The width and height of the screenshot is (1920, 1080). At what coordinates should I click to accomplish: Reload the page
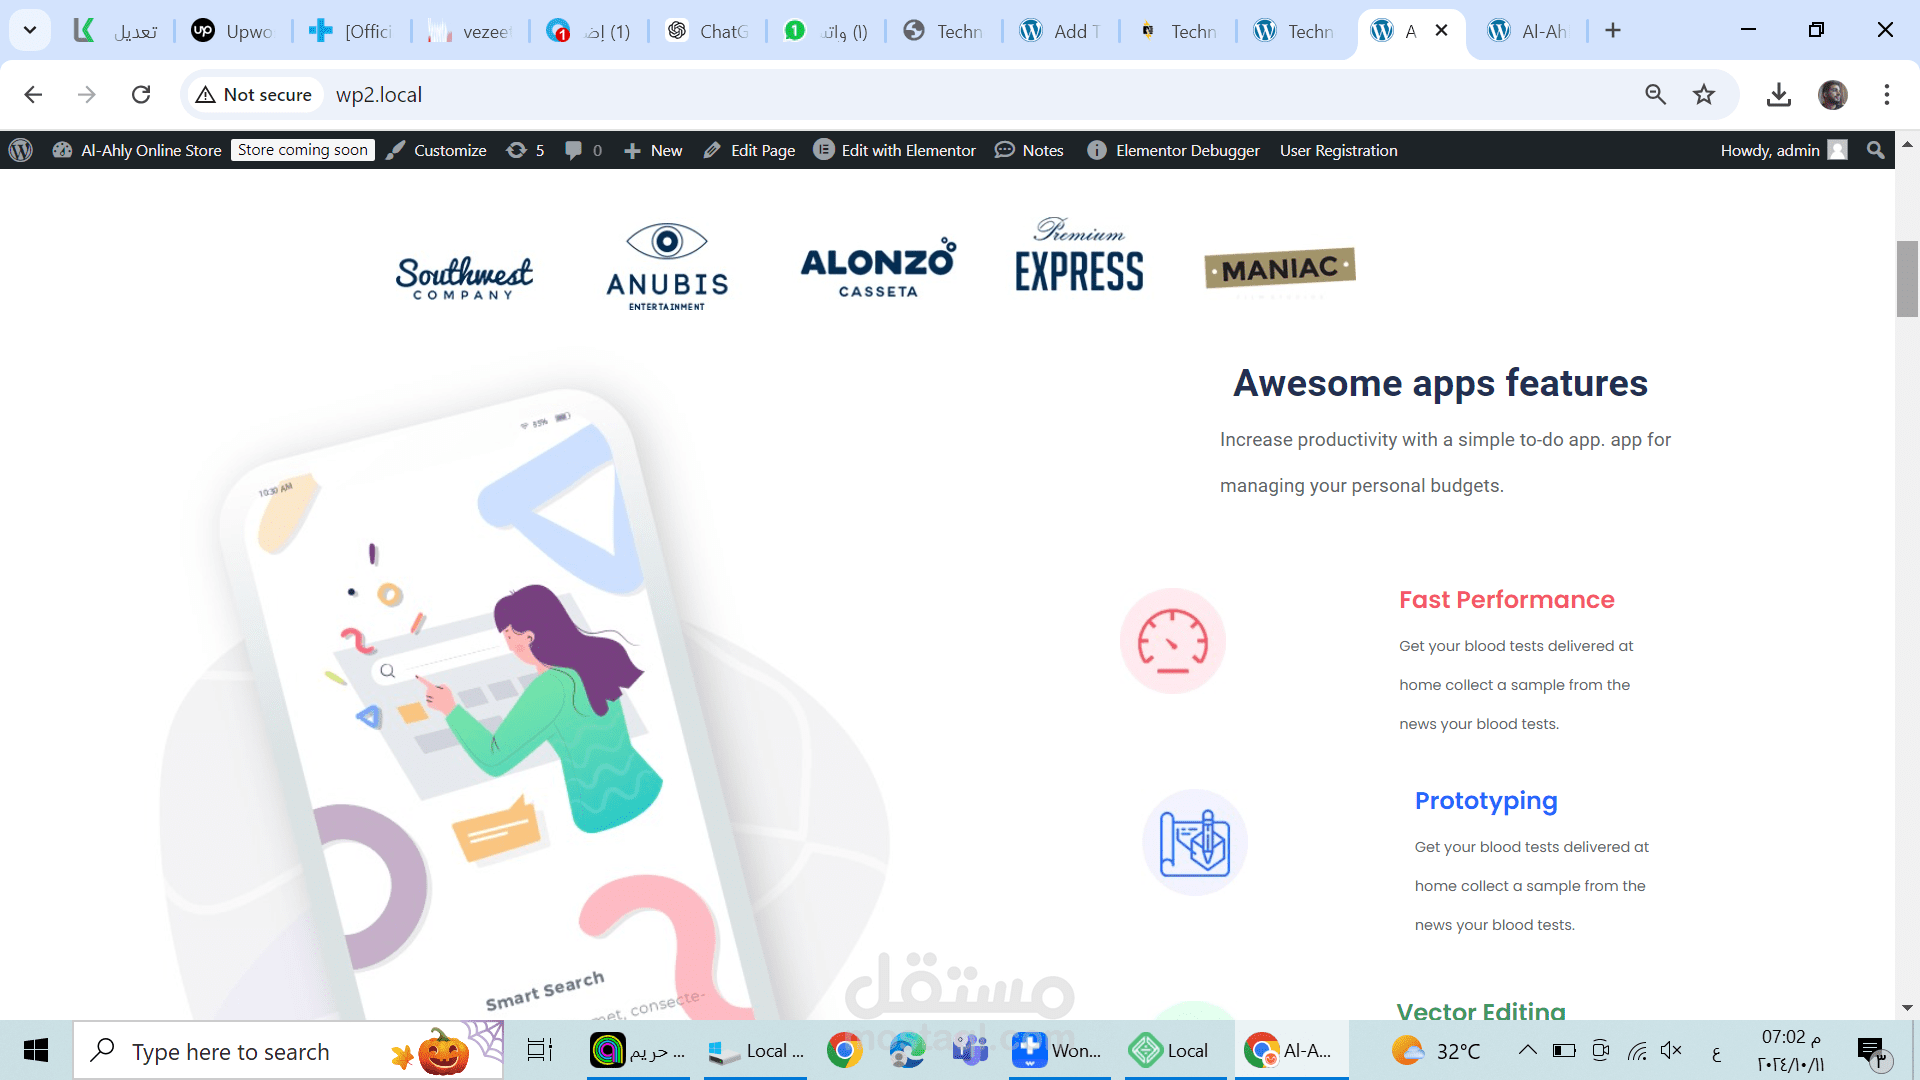click(141, 95)
